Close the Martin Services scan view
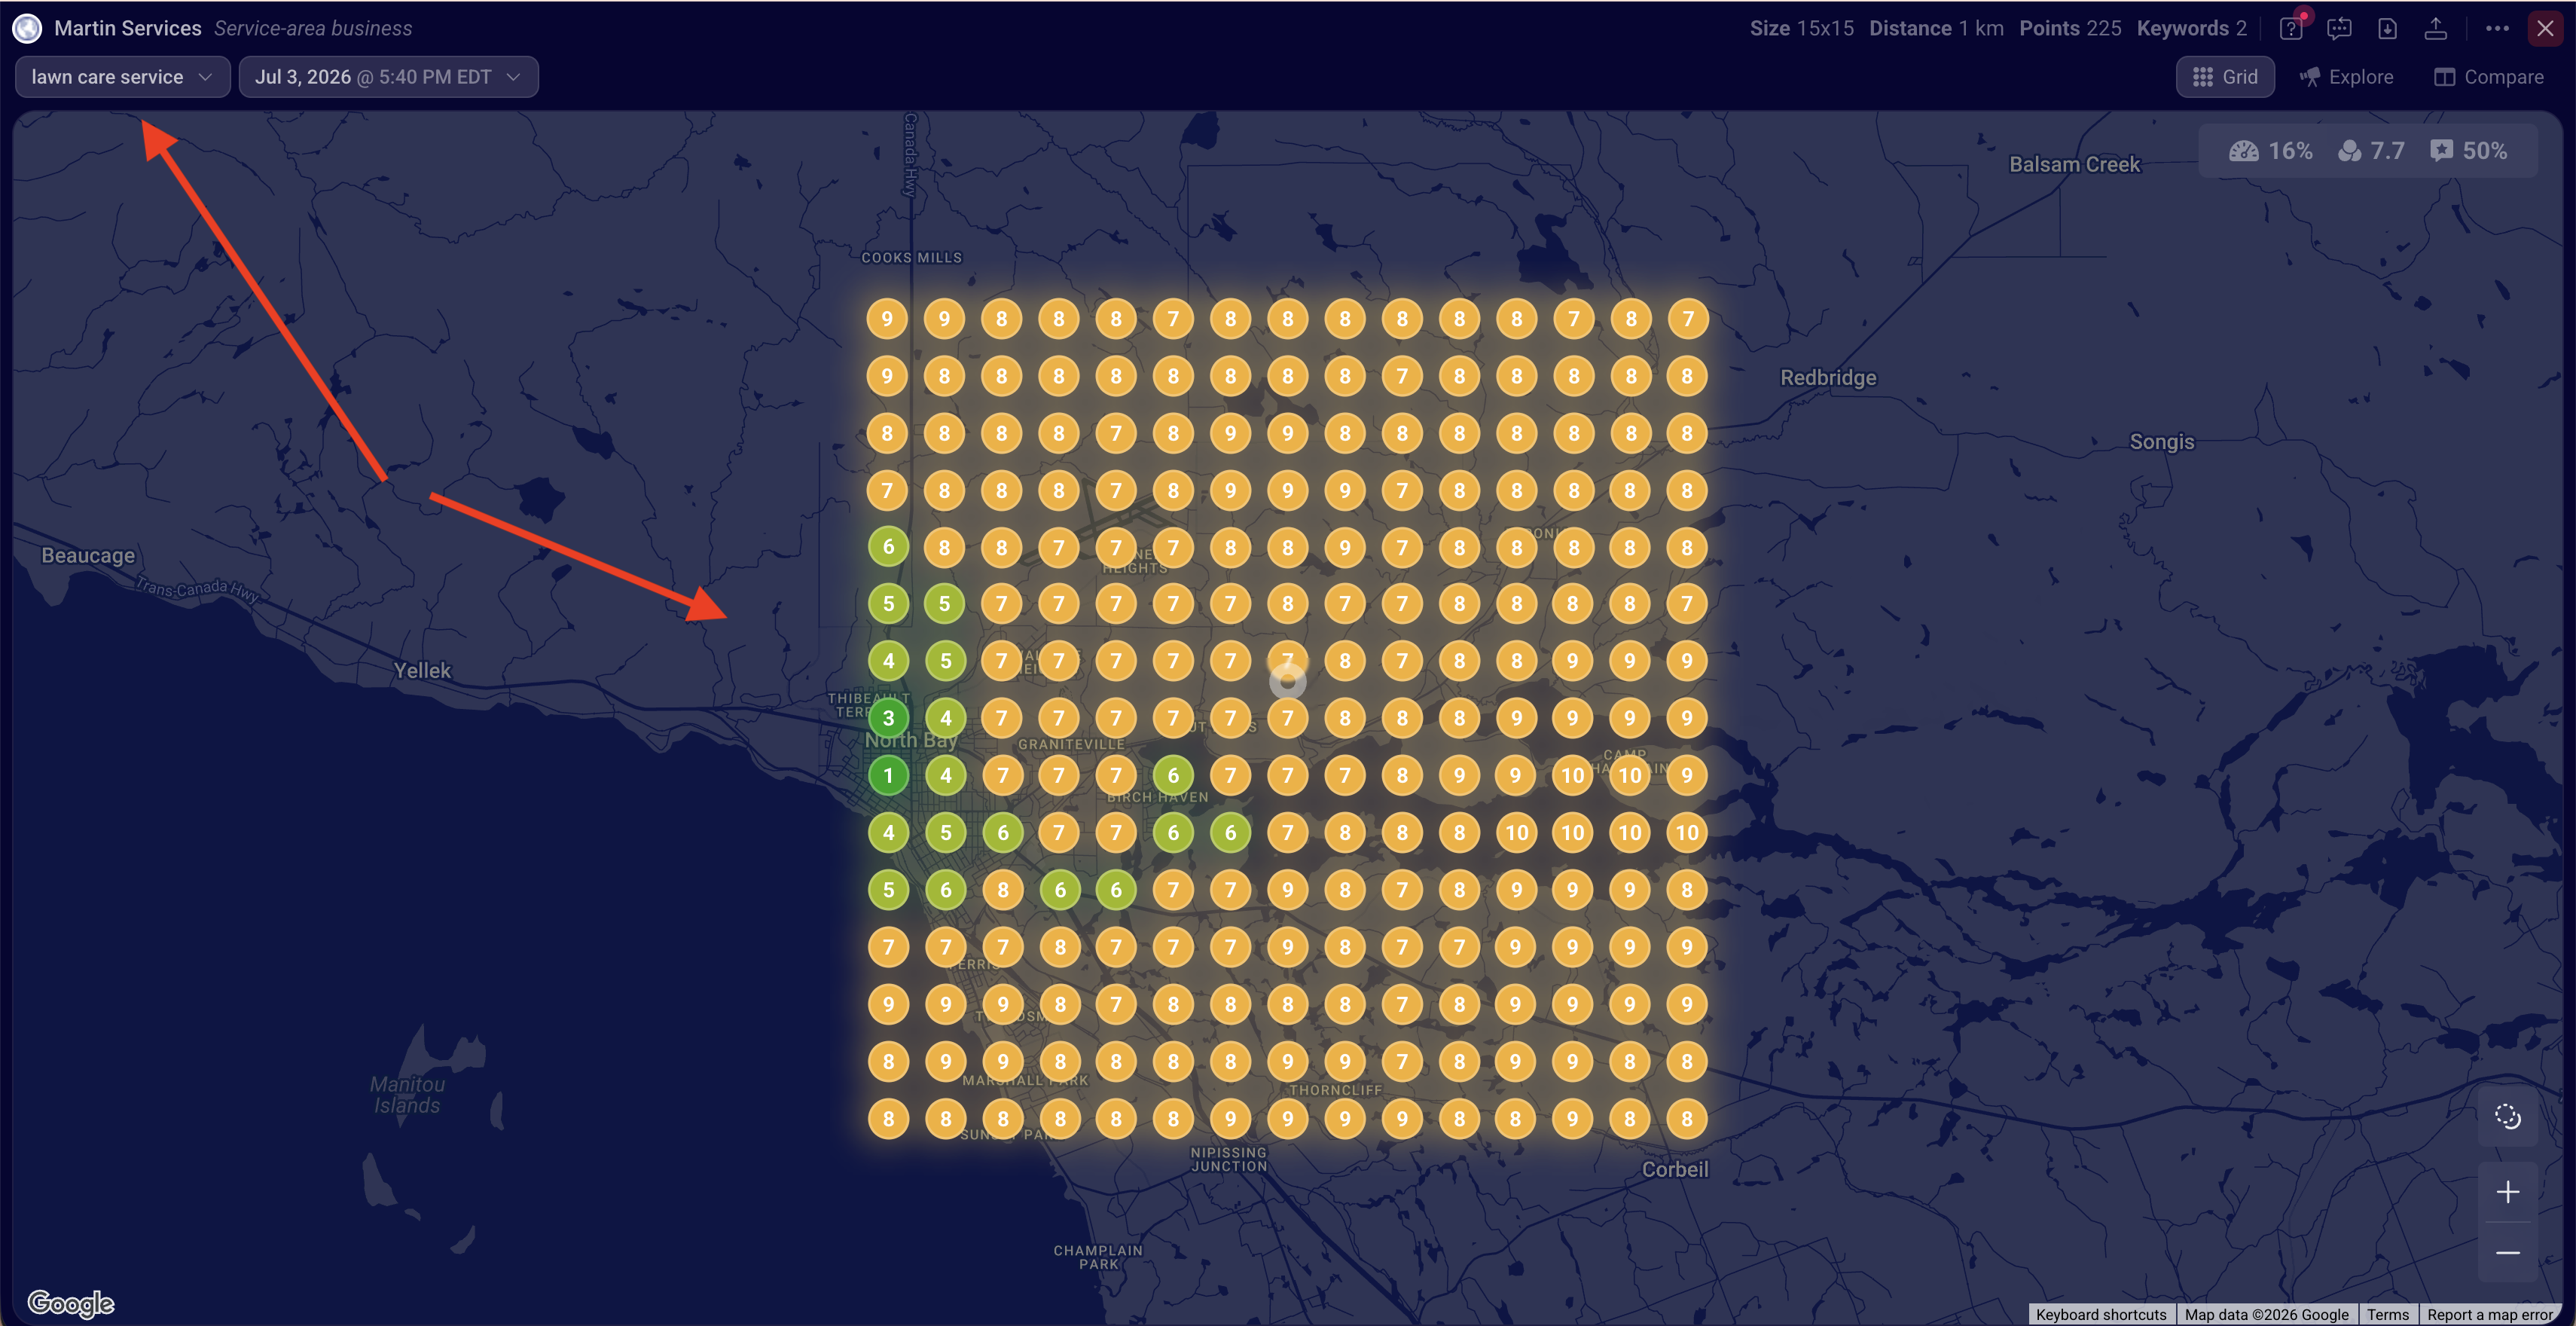Screen dimensions: 2576x1326 2545,28
